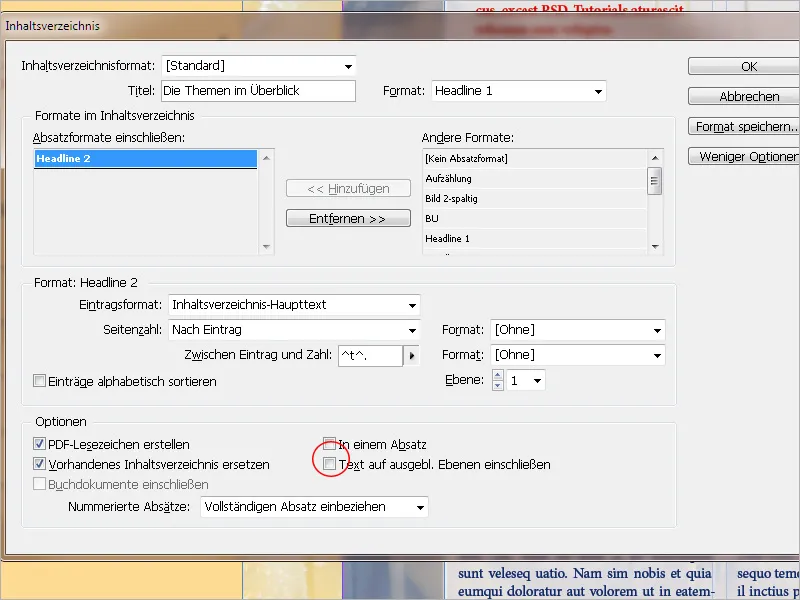Image resolution: width=800 pixels, height=600 pixels.
Task: Edit the Zwischen Eintrag und Zahl field
Action: [x=370, y=356]
